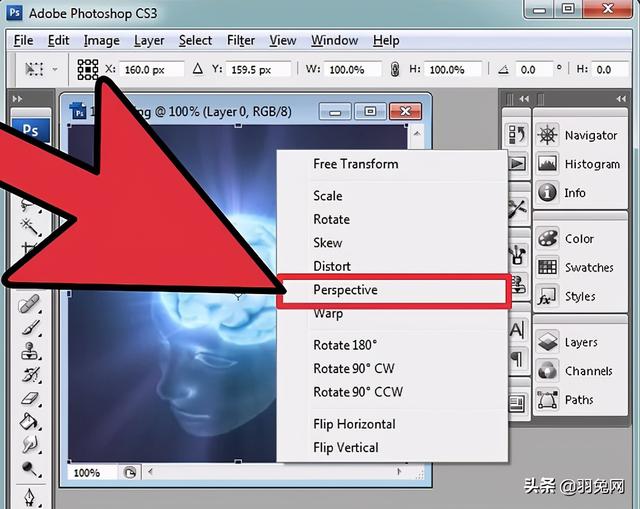Viewport: 640px width, 509px height.
Task: Open the Image menu
Action: [102, 40]
